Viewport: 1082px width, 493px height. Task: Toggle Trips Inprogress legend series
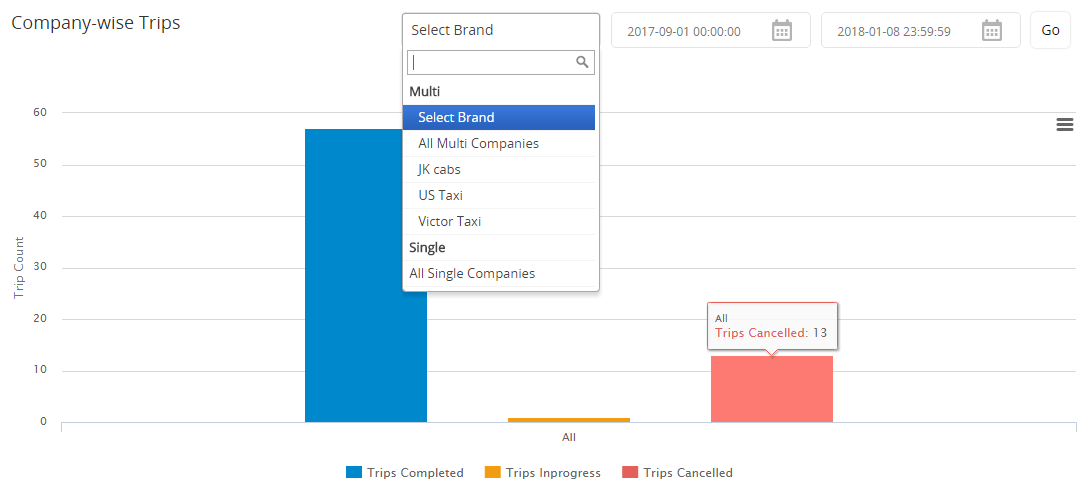(x=553, y=473)
